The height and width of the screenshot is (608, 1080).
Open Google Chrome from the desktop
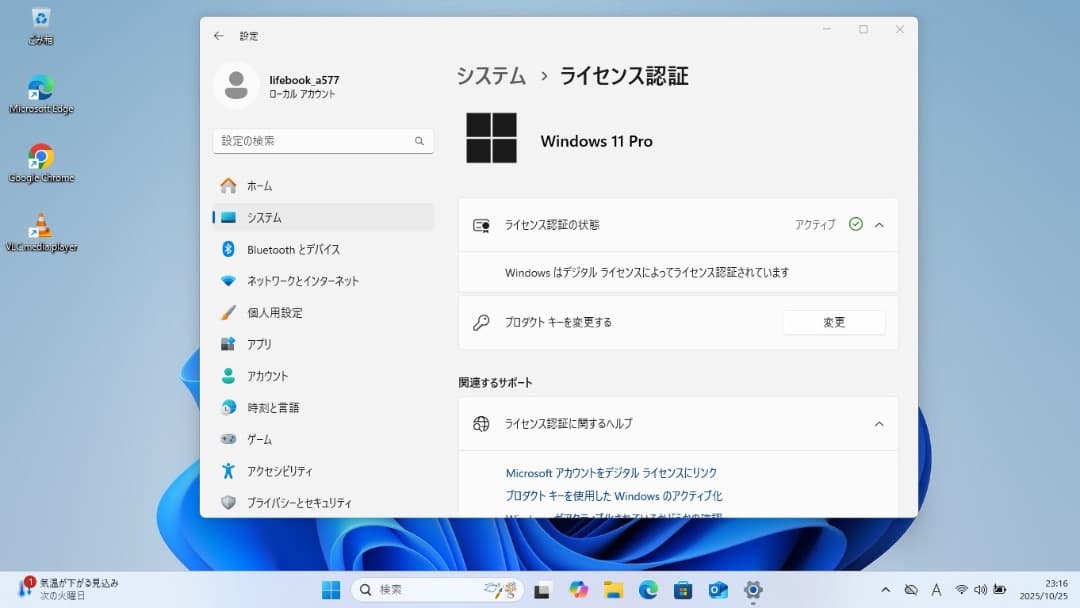click(x=40, y=158)
